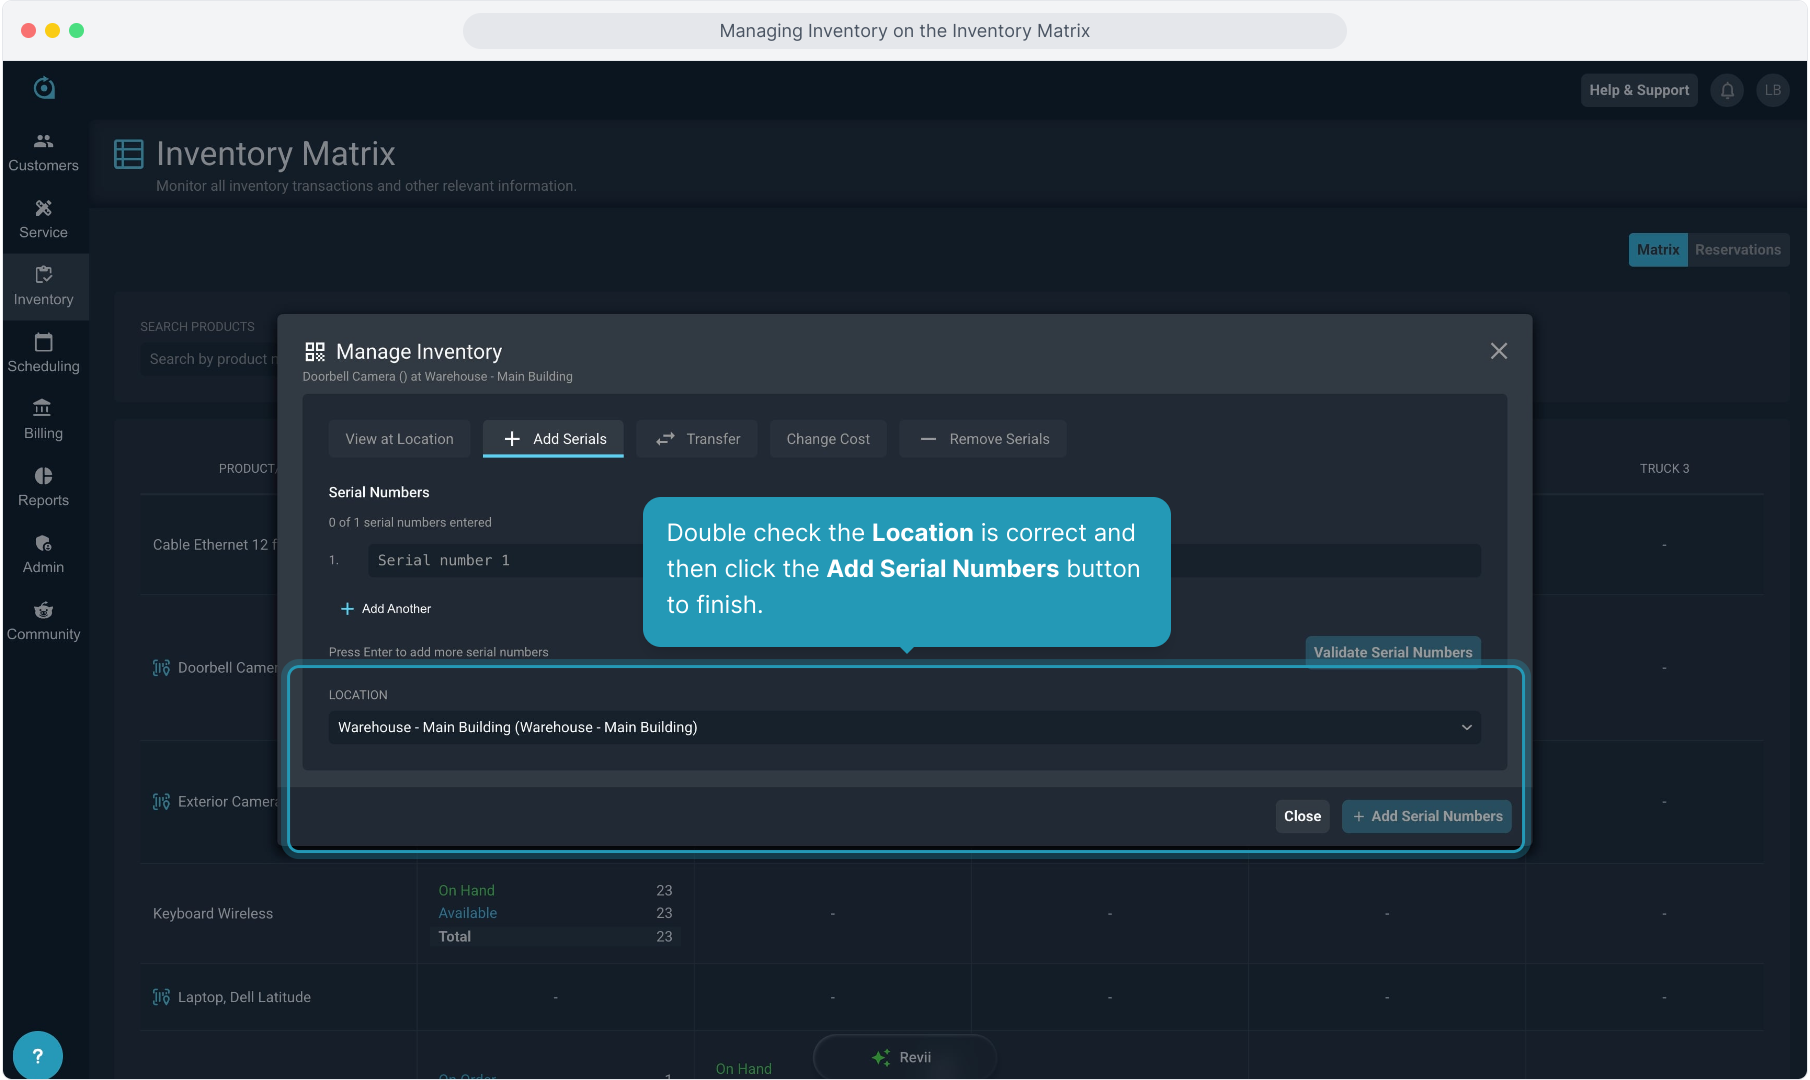Select the Matrix view toggle
Image resolution: width=1810 pixels, height=1080 pixels.
(1657, 250)
